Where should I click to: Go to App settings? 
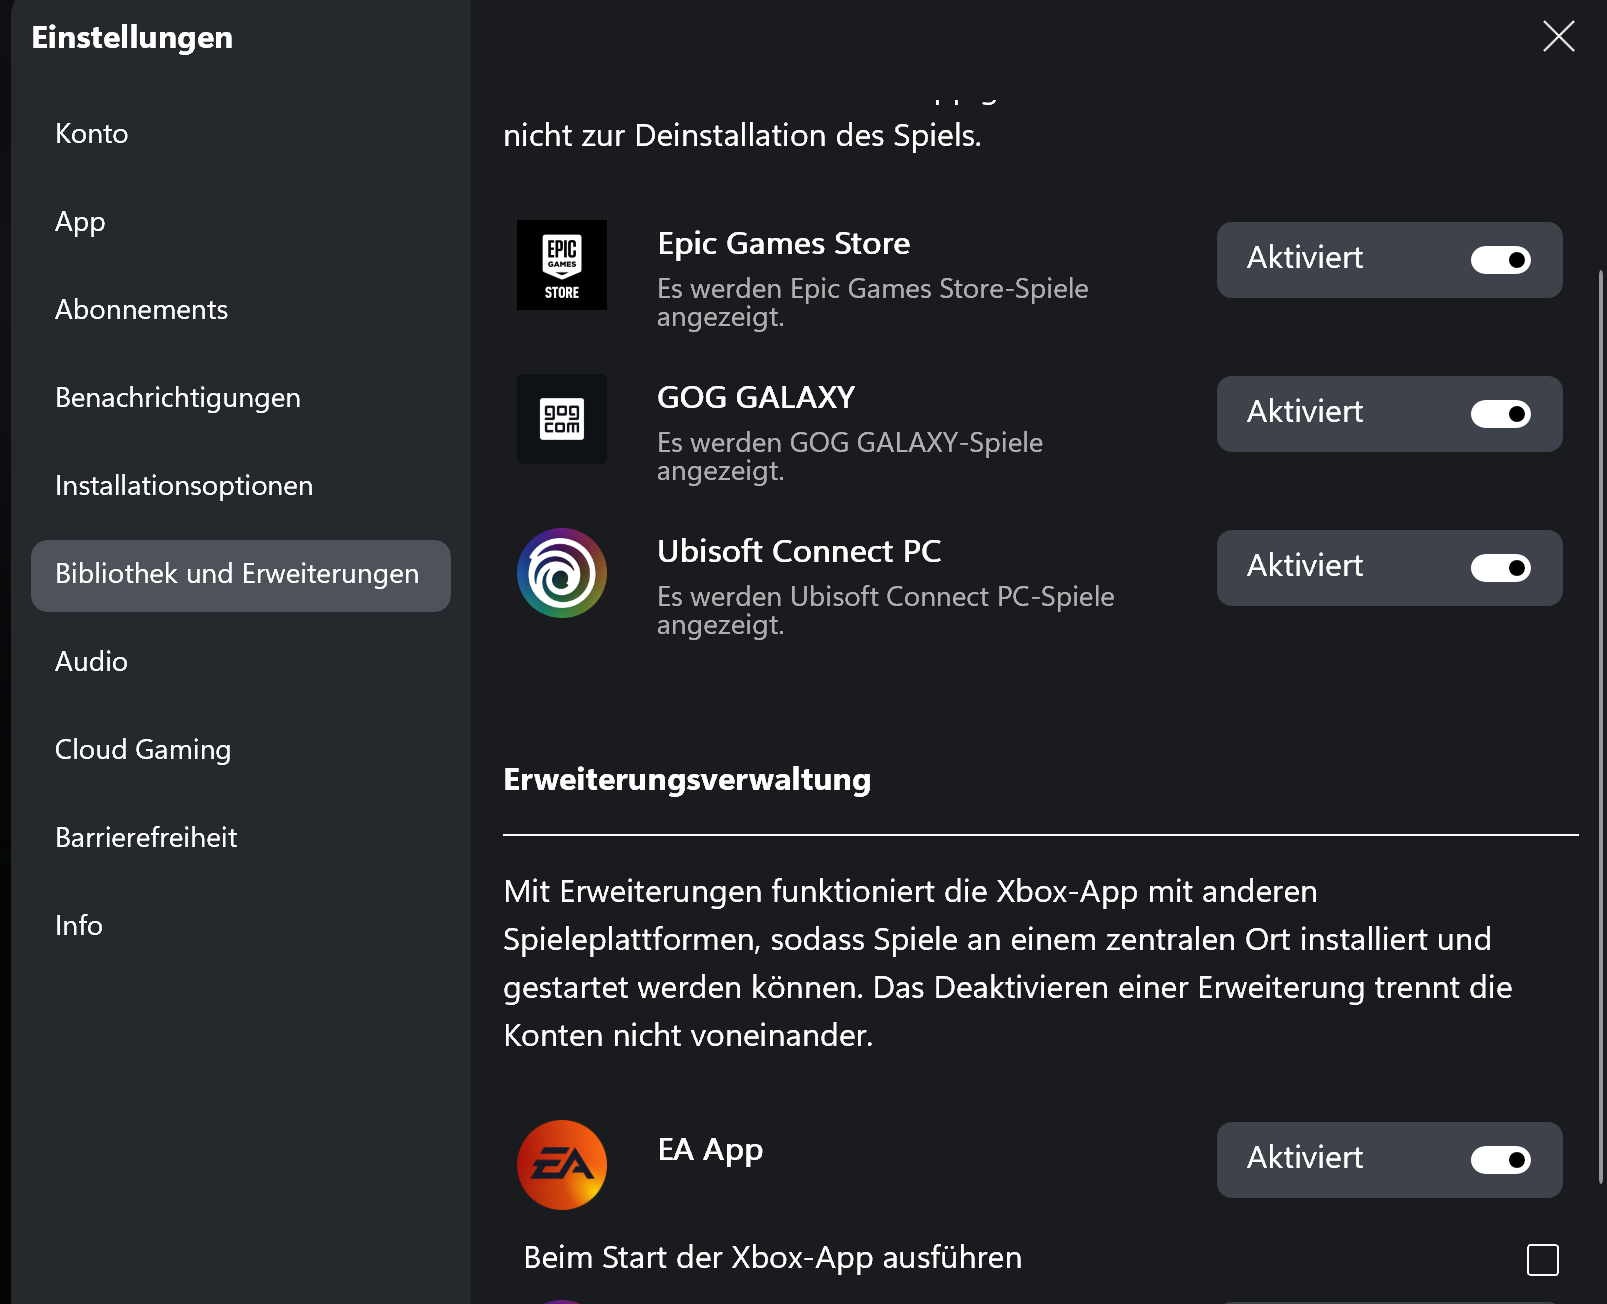80,222
